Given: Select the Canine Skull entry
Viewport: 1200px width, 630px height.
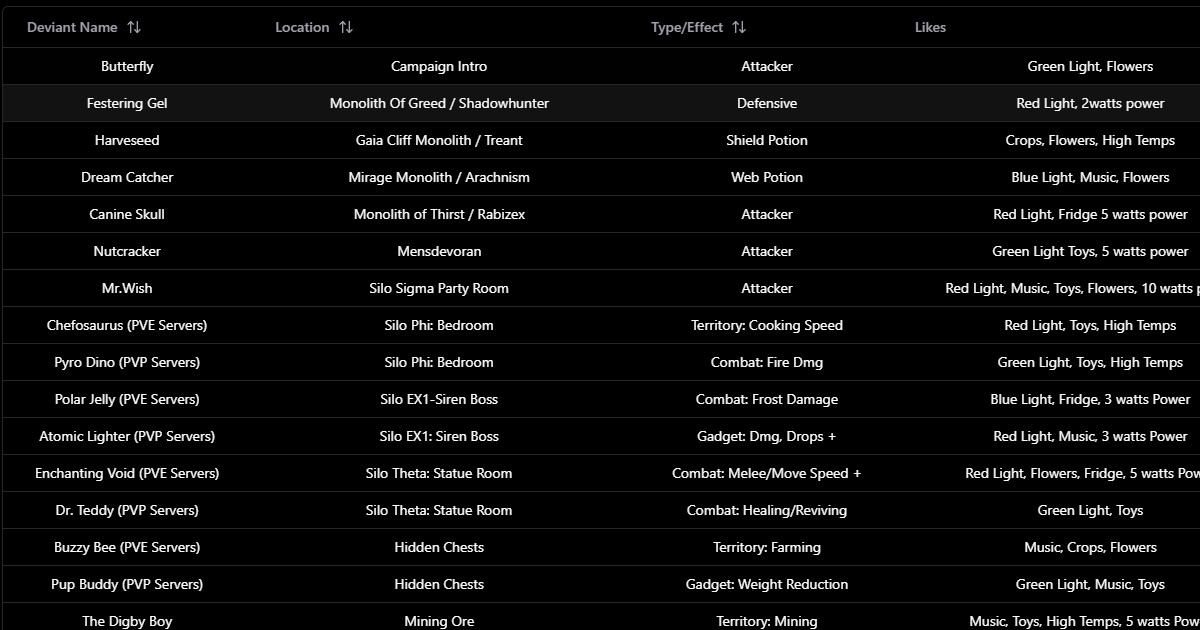Looking at the screenshot, I should tap(127, 215).
